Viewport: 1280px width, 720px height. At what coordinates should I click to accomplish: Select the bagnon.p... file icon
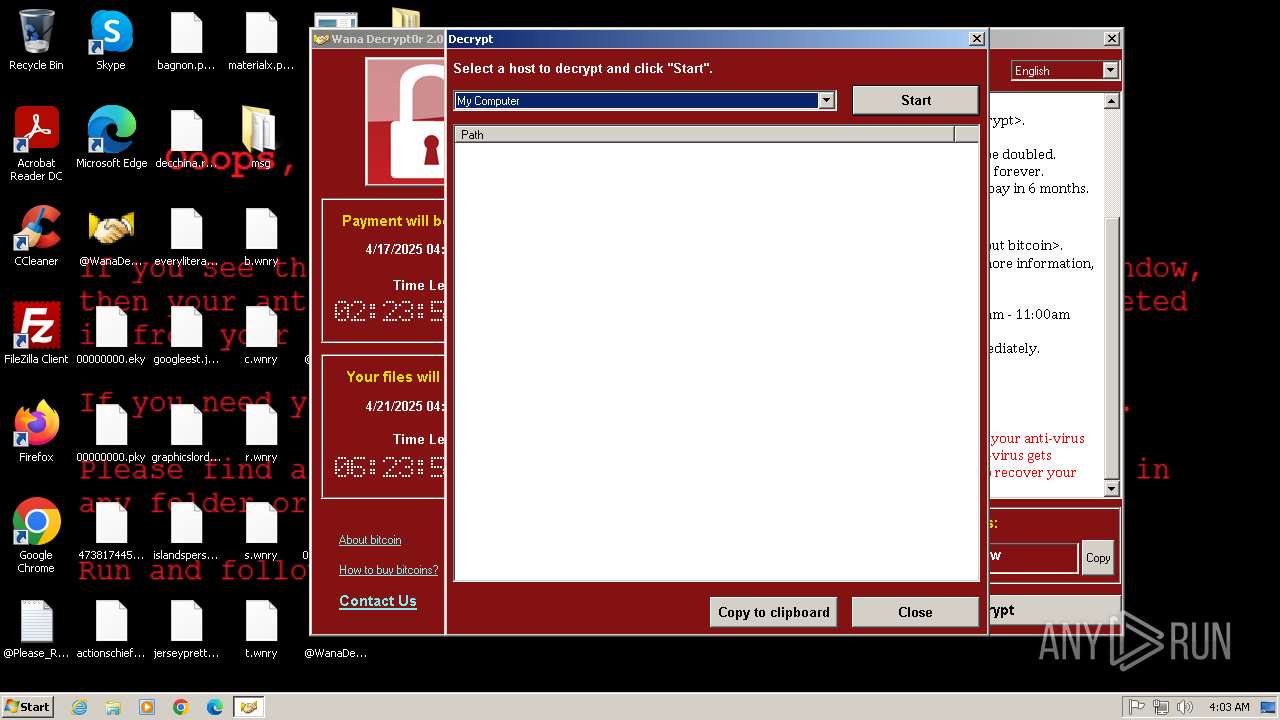click(x=186, y=40)
